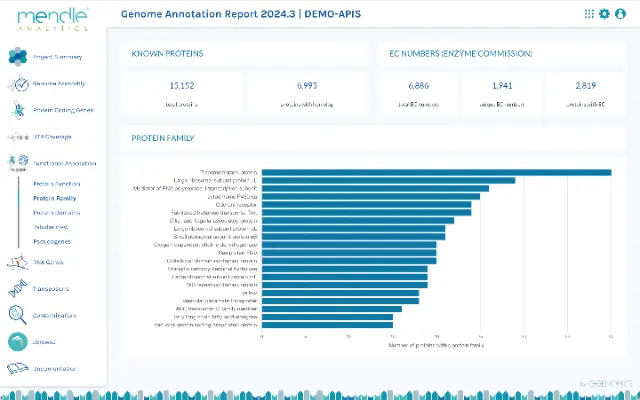Open the apps grid icon in header

[x=589, y=14]
